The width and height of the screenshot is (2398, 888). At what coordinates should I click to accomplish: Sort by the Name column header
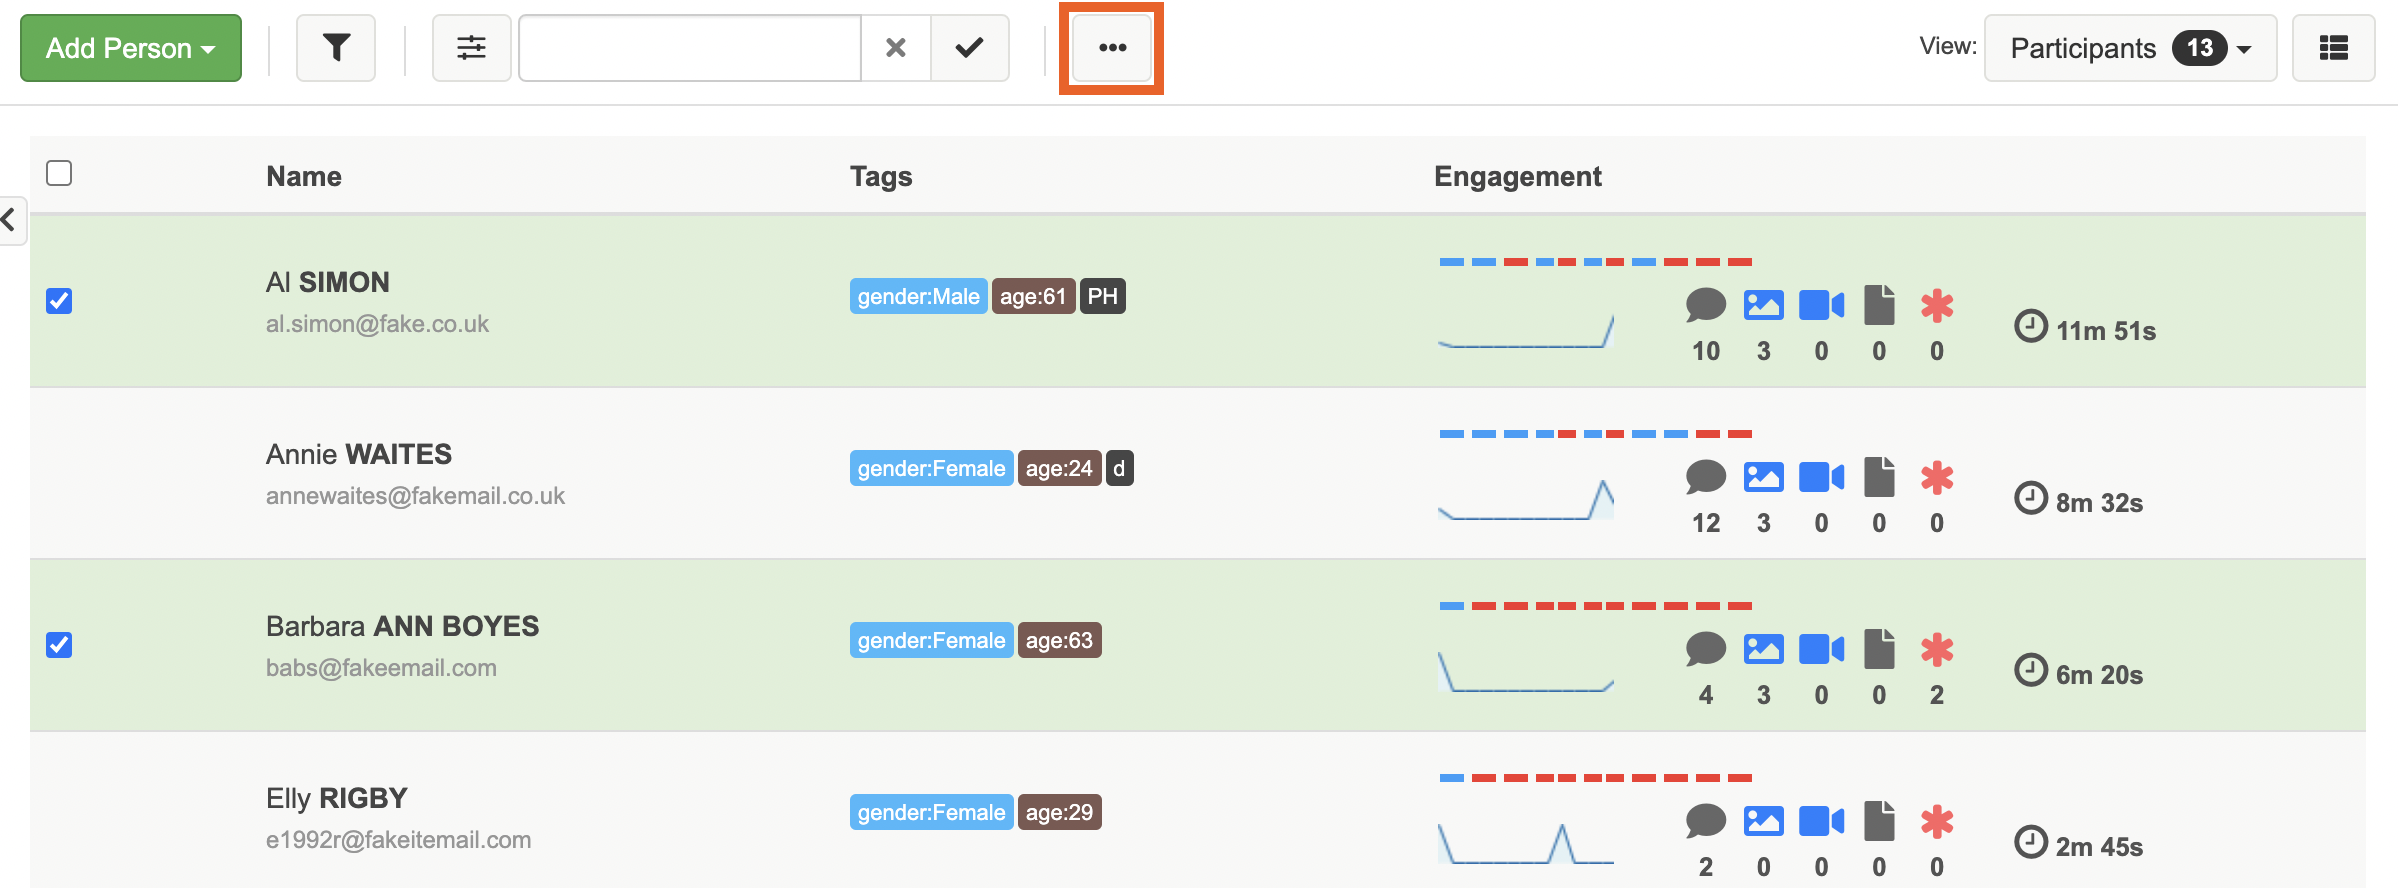304,177
